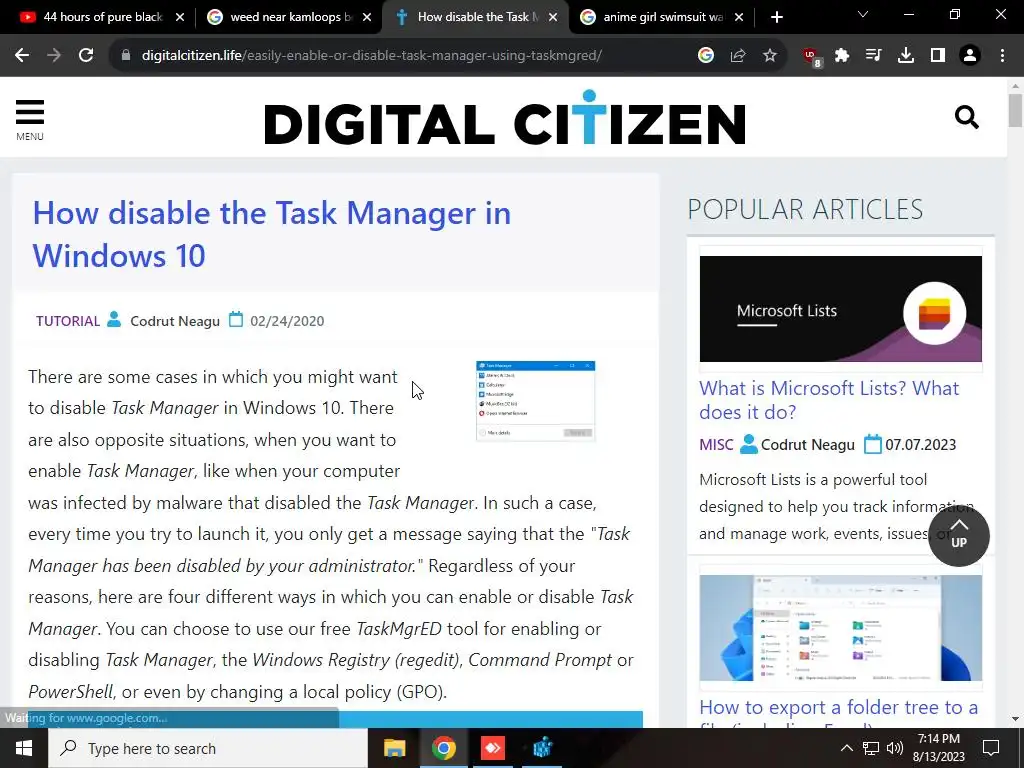Screen dimensions: 1024x768
Task: Click the Digital Citizen logo
Action: tap(504, 118)
